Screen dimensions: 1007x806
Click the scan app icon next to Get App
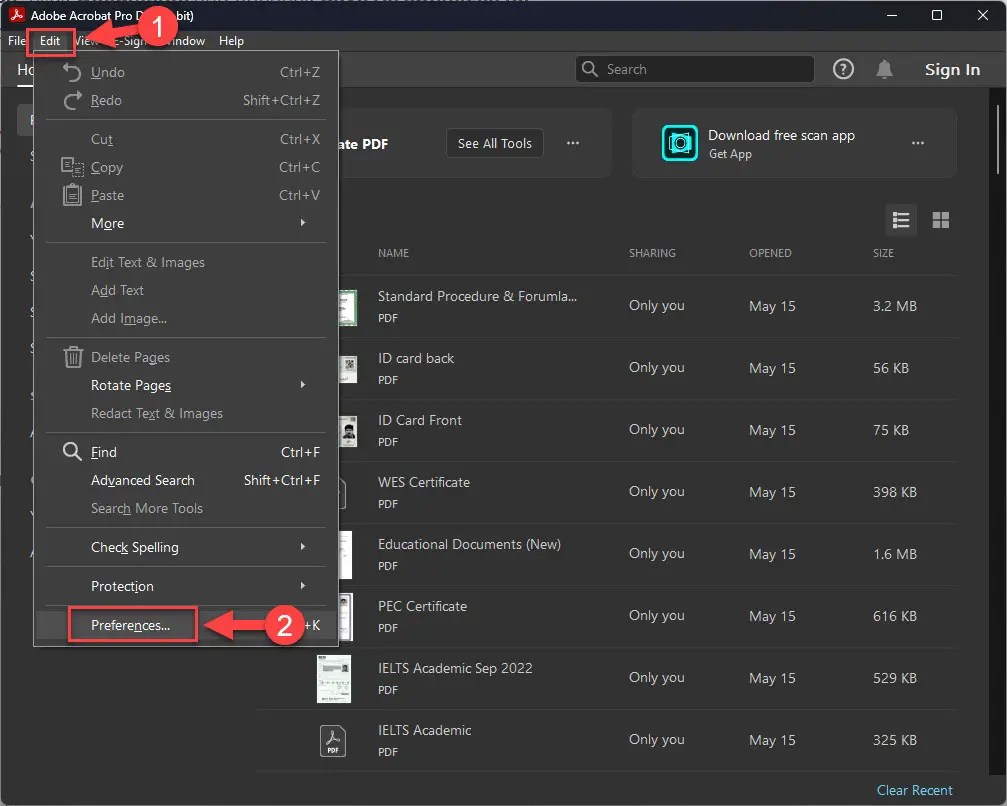pos(680,144)
